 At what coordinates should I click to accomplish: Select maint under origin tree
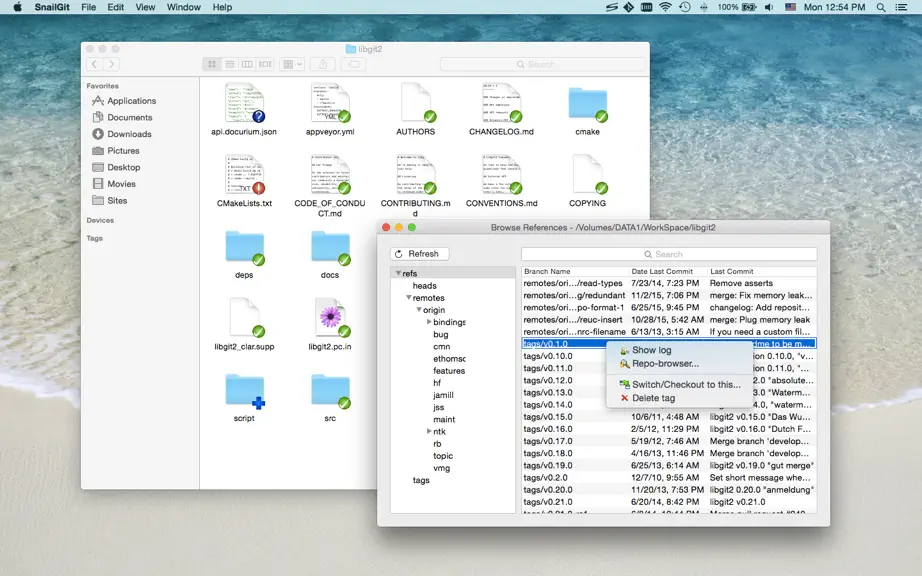[x=444, y=420]
